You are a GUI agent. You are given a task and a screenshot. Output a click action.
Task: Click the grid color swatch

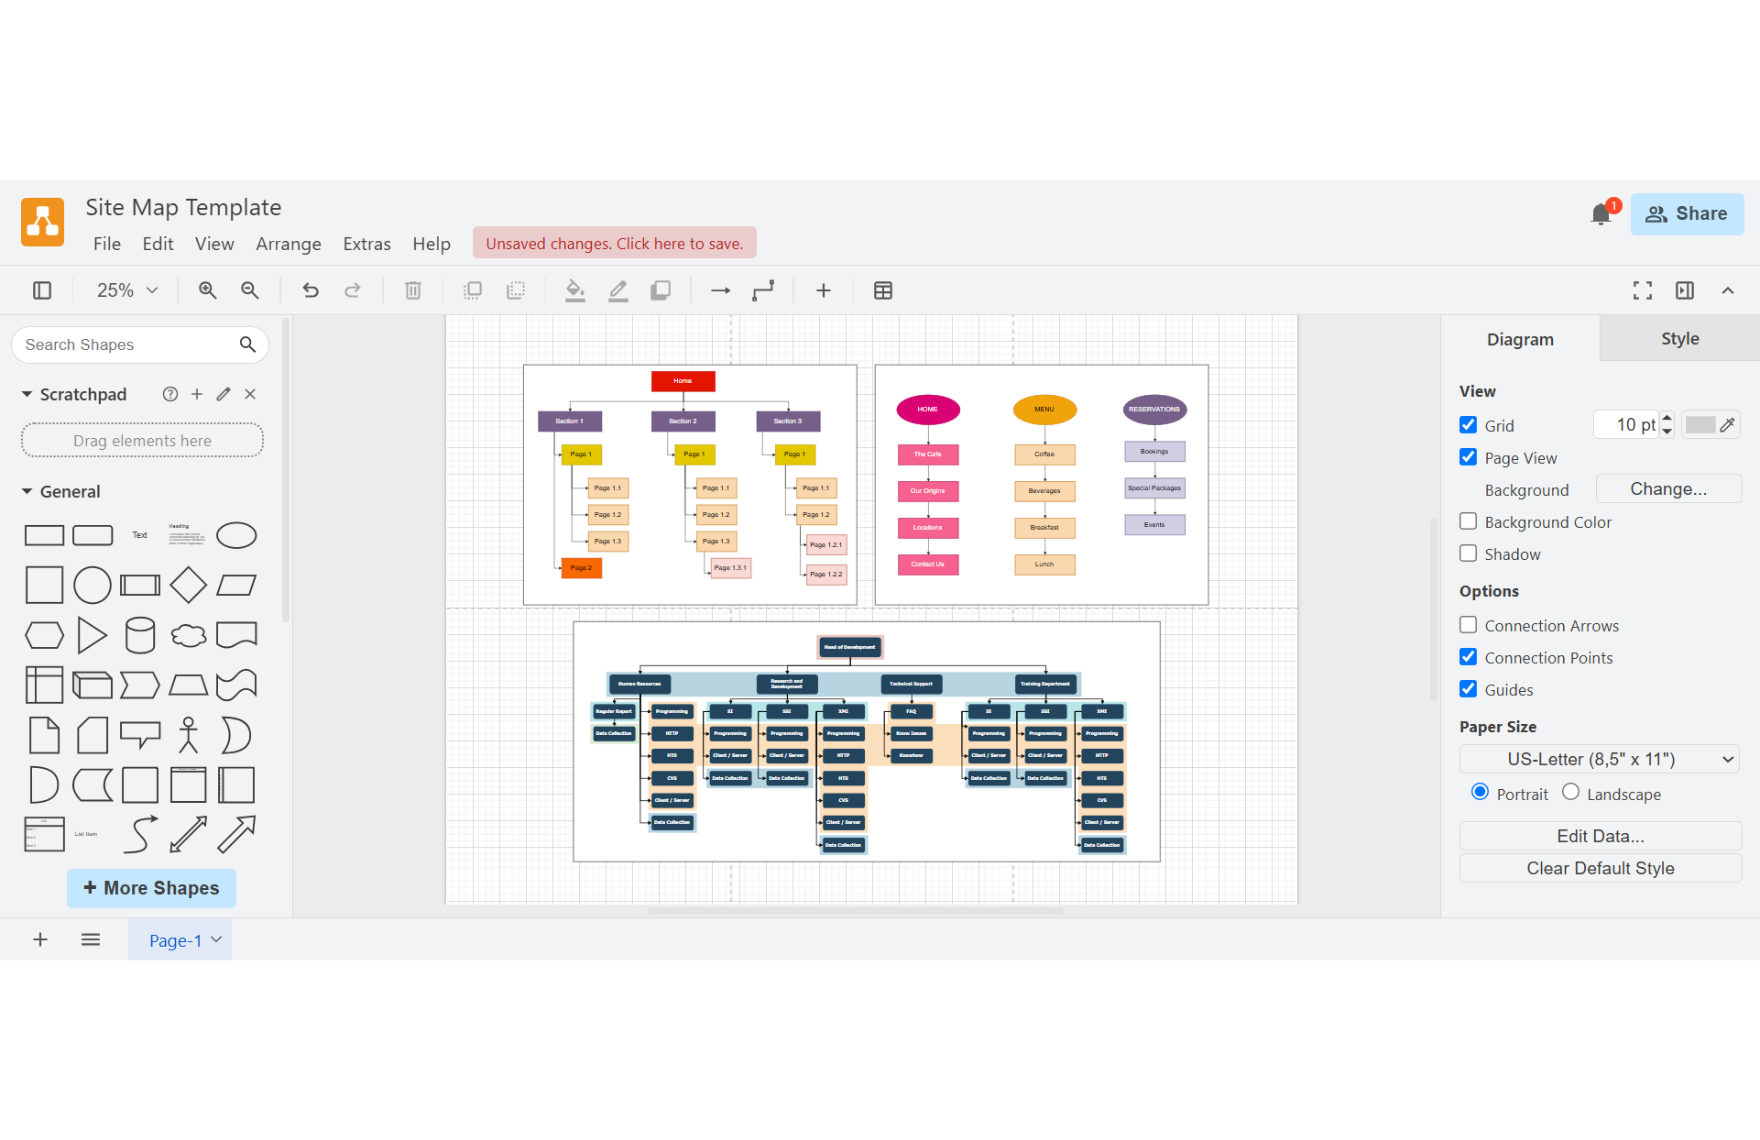click(x=1700, y=425)
